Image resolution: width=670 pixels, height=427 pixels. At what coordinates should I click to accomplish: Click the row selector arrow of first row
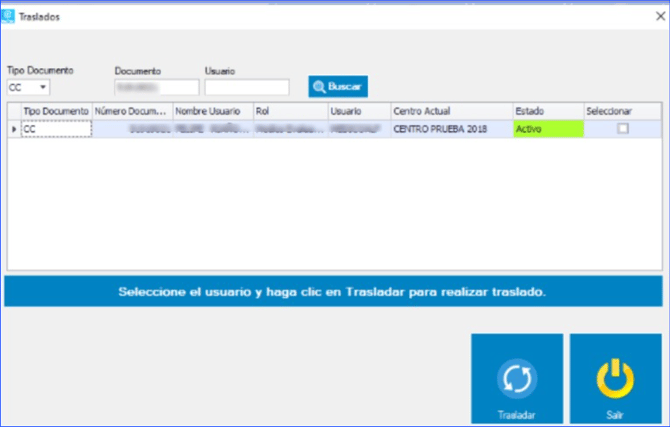[14, 129]
